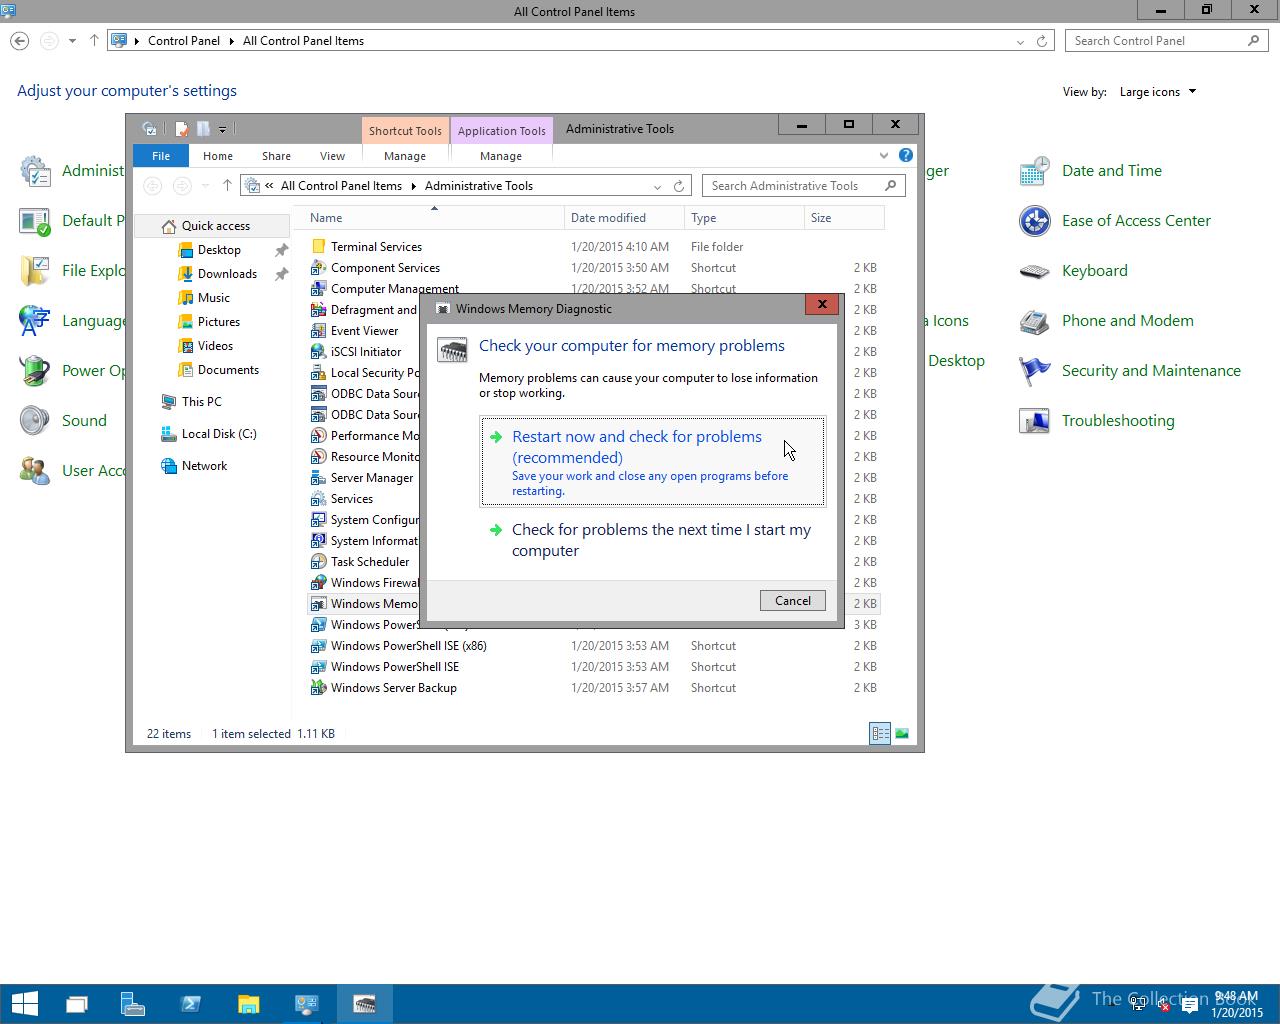Open the View by Large icons dropdown
The height and width of the screenshot is (1024, 1280).
[x=1157, y=92]
